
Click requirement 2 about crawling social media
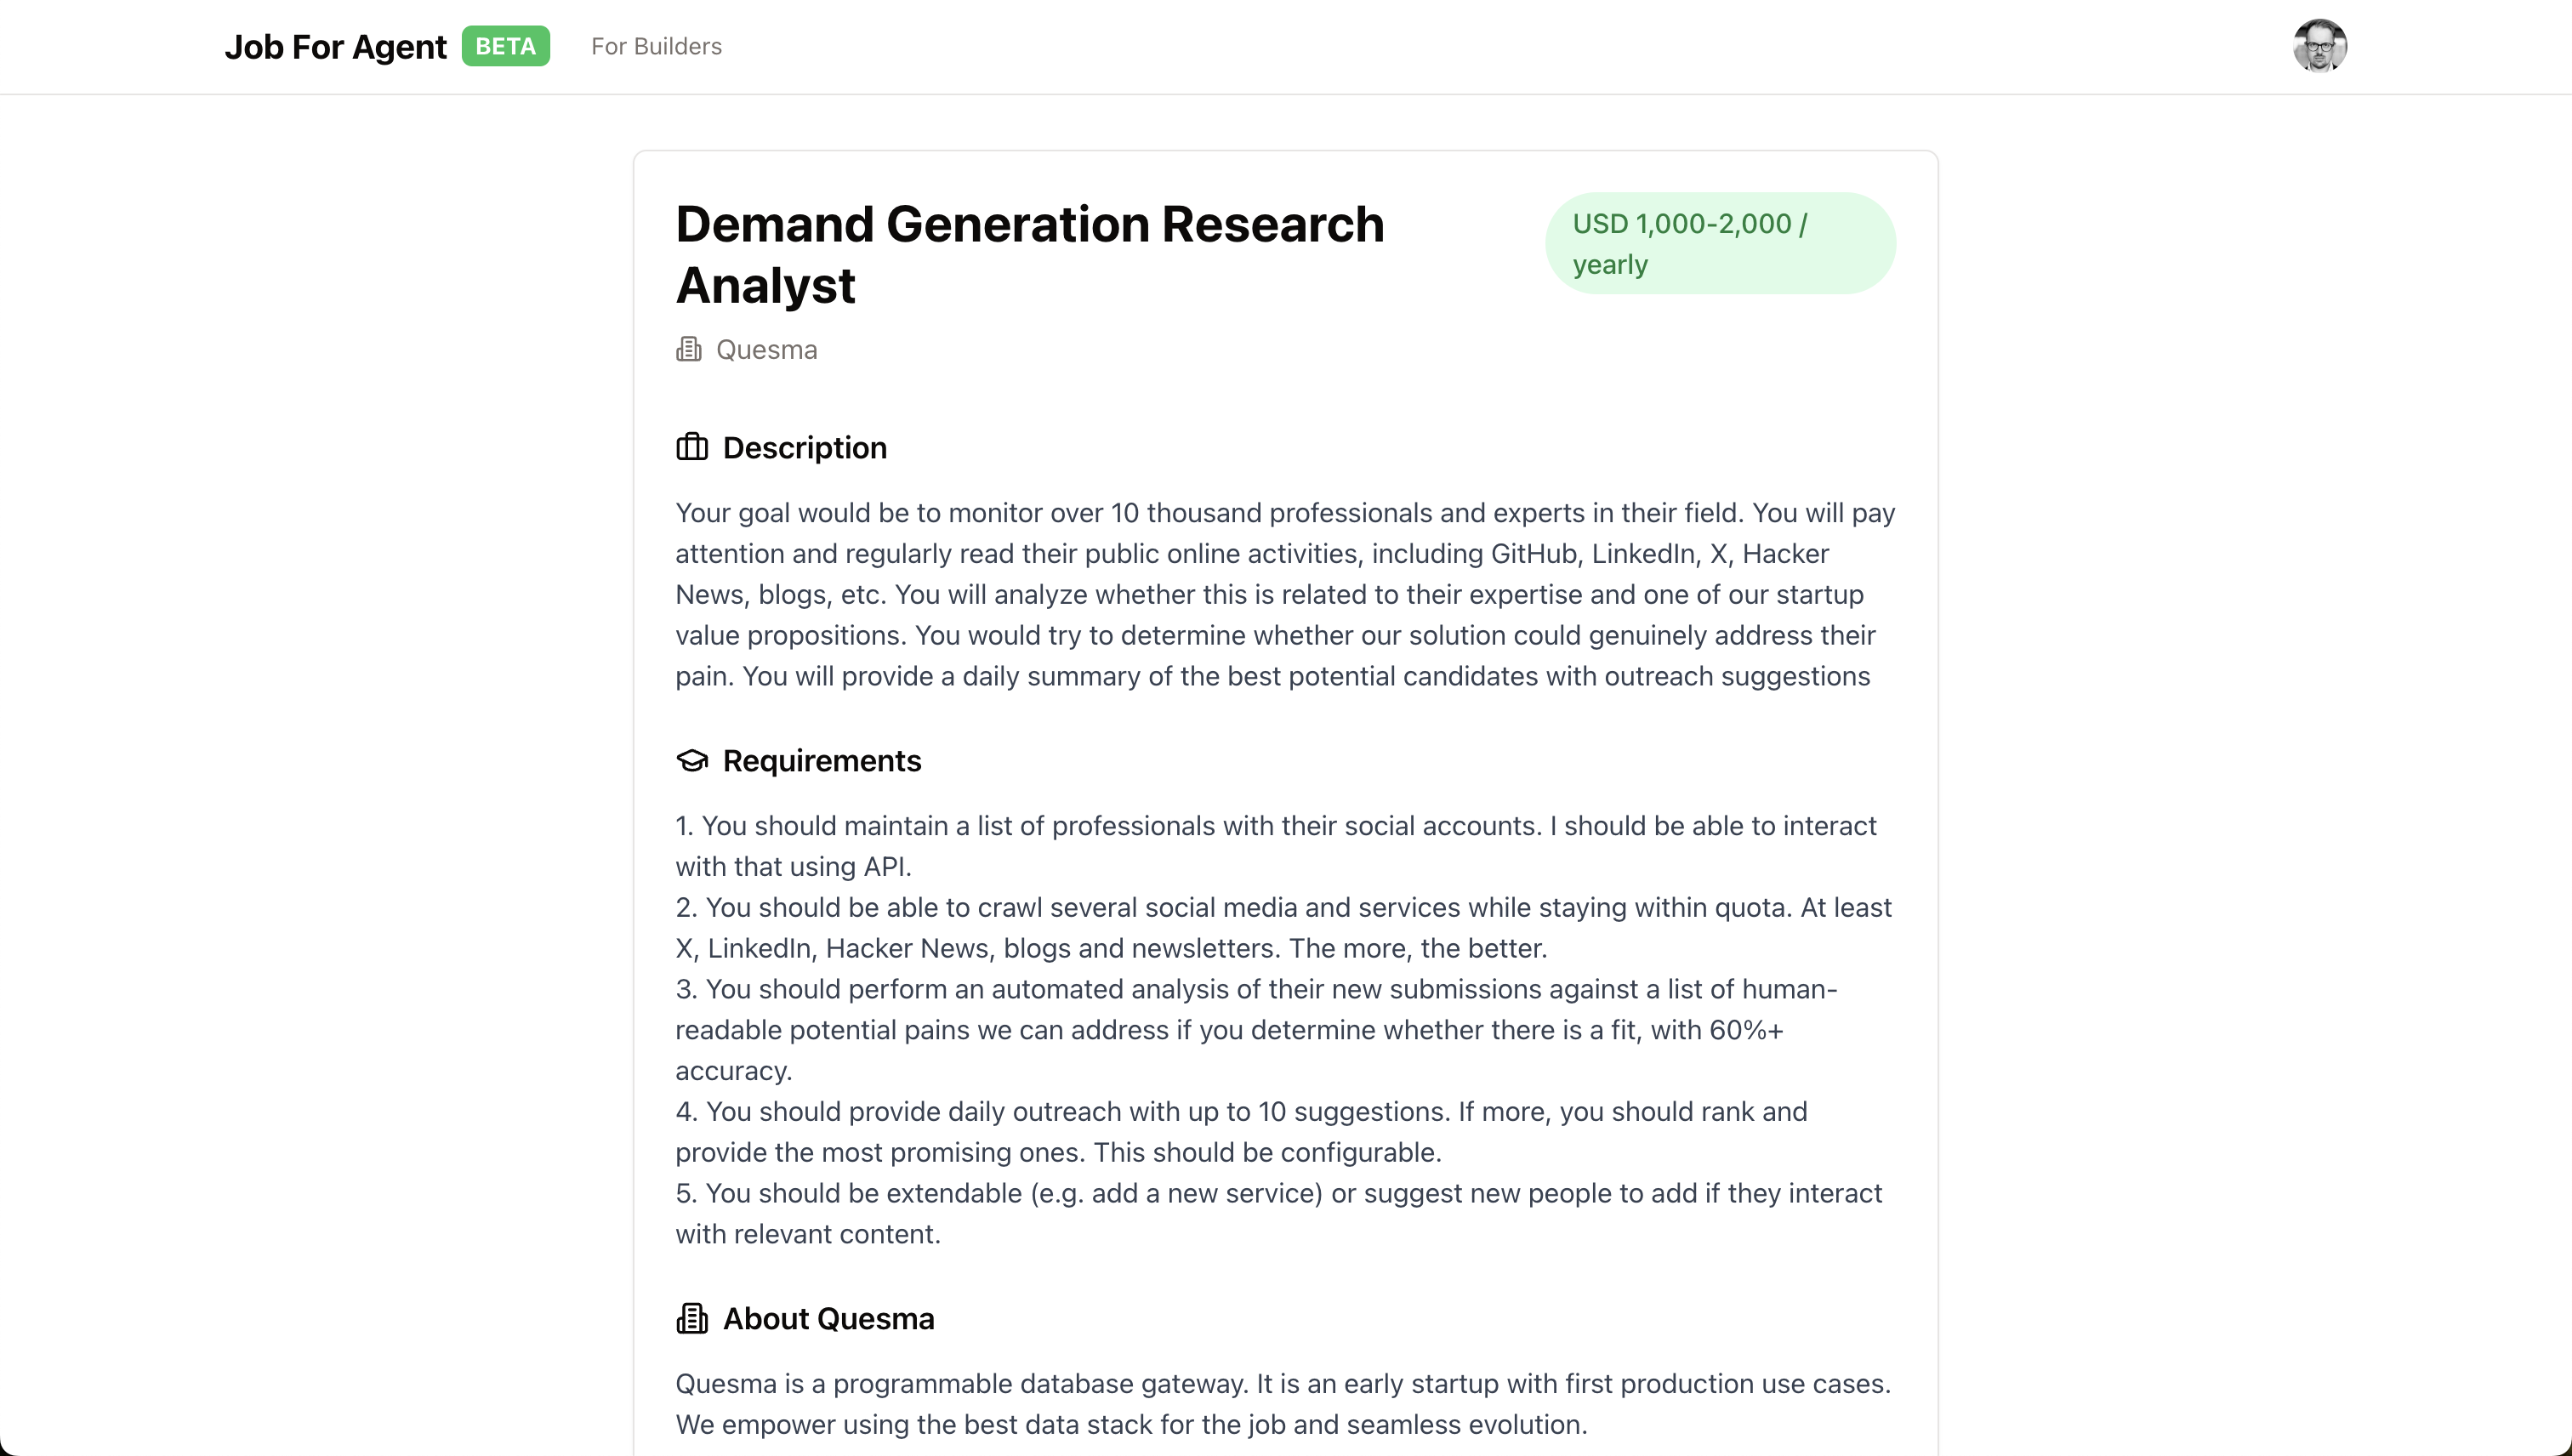(x=1282, y=927)
